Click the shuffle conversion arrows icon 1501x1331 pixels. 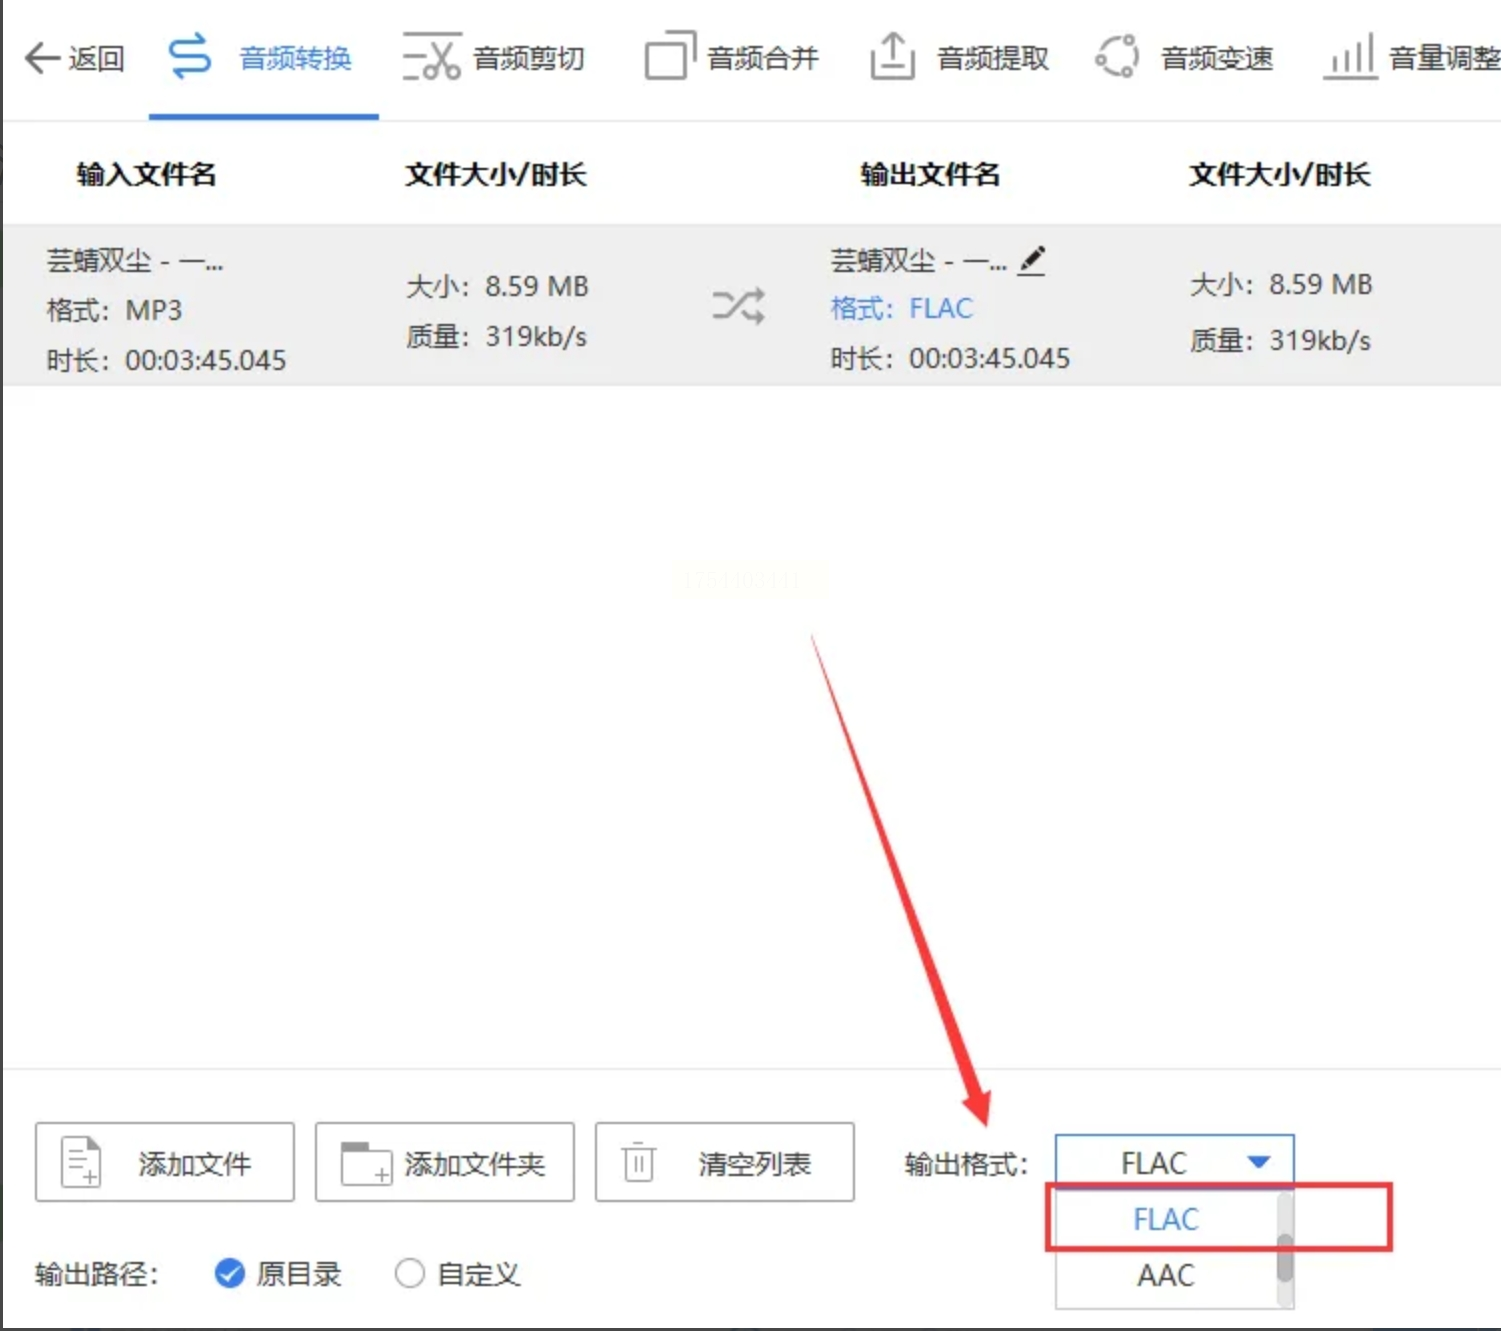coord(739,305)
